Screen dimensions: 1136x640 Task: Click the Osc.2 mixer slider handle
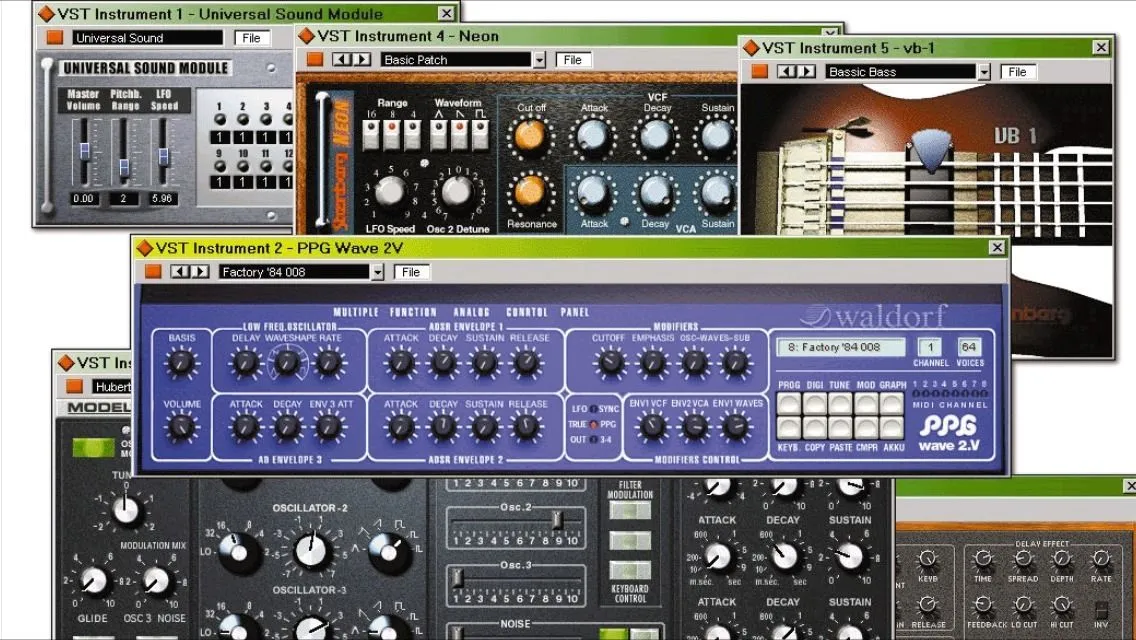point(557,520)
